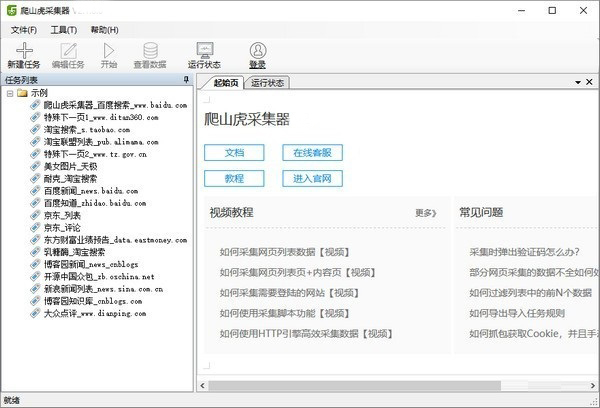Screen dimensions: 600x408
Task: Open the 工具(T) menu
Action: coord(64,30)
